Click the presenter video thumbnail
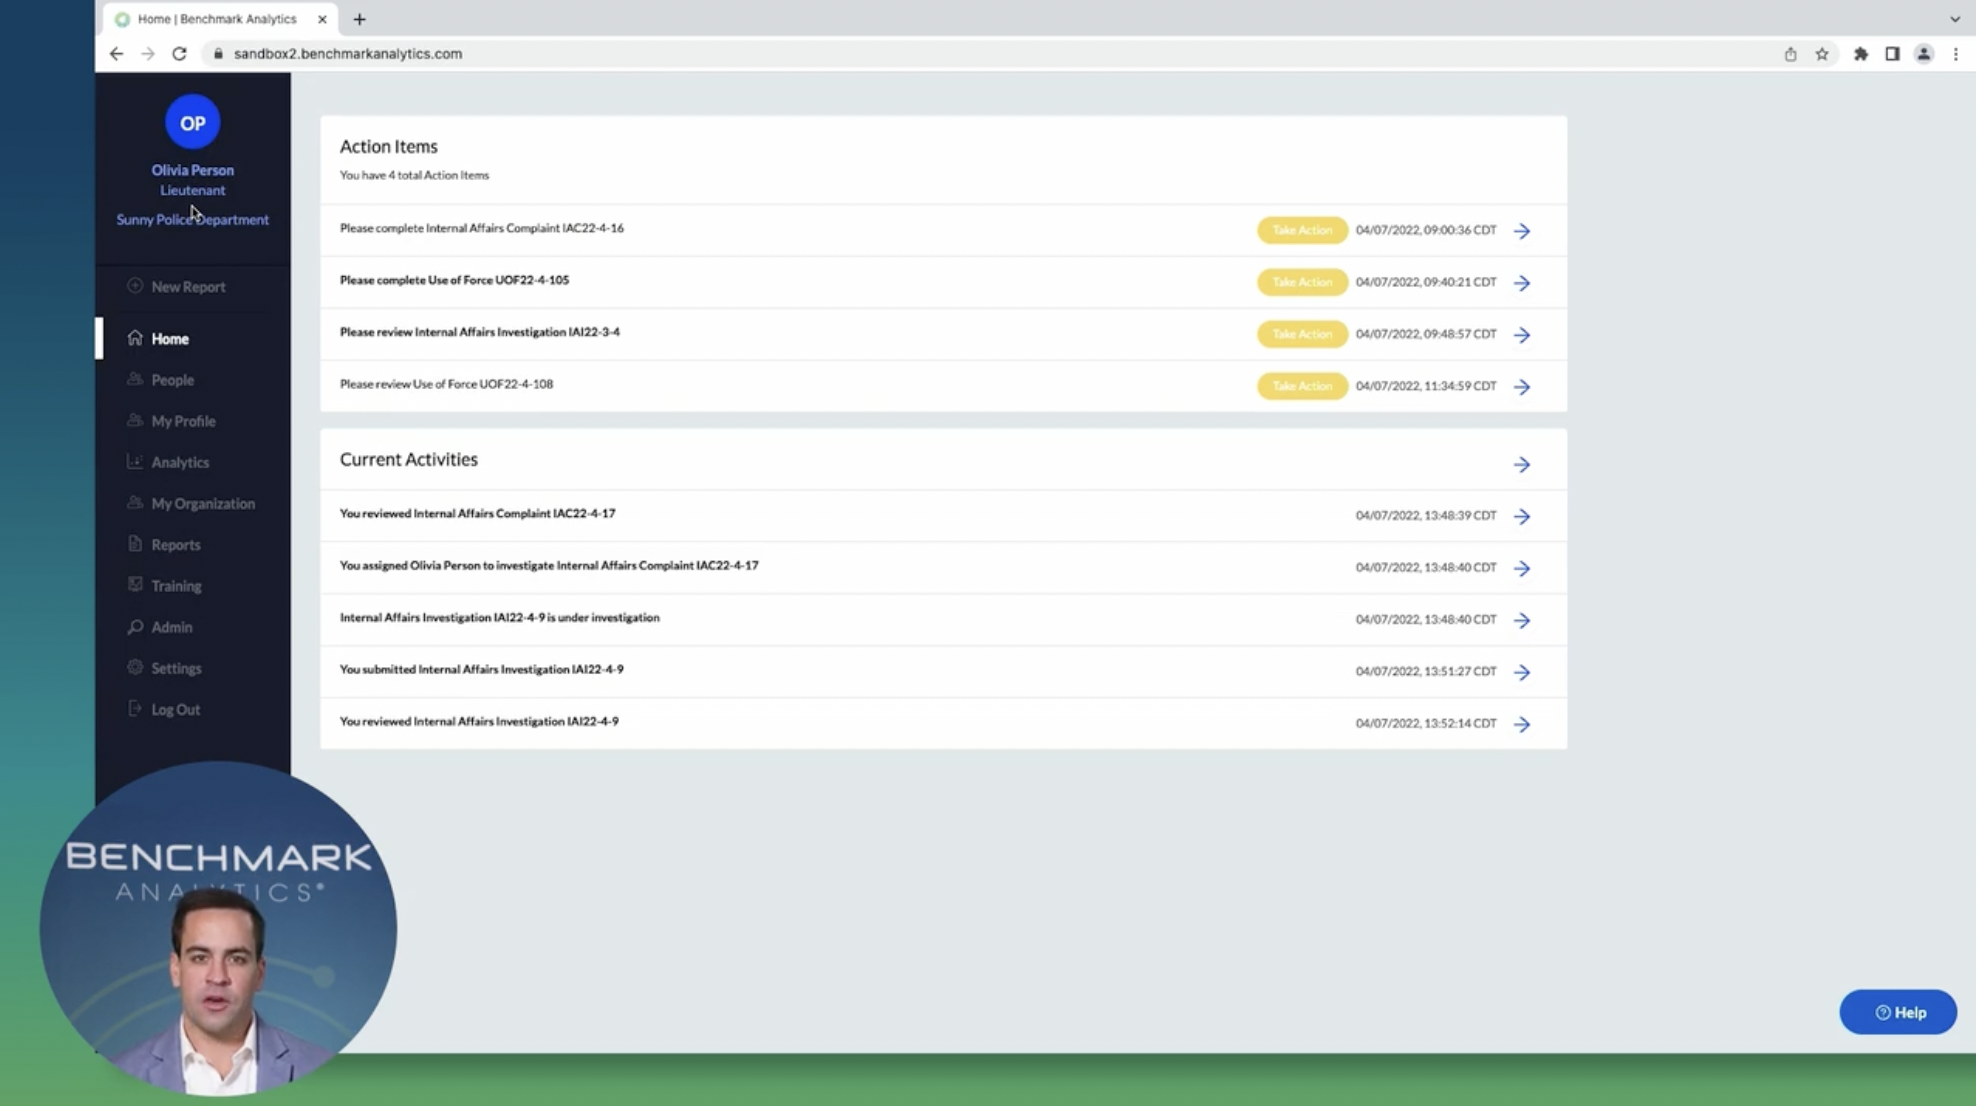The width and height of the screenshot is (1976, 1106). click(218, 930)
